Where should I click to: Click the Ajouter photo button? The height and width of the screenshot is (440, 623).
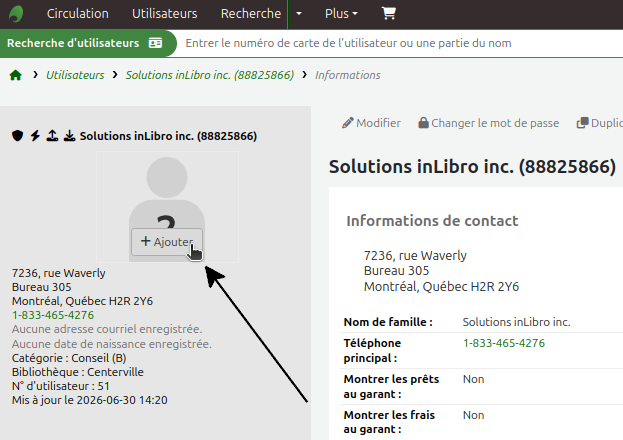tap(167, 242)
